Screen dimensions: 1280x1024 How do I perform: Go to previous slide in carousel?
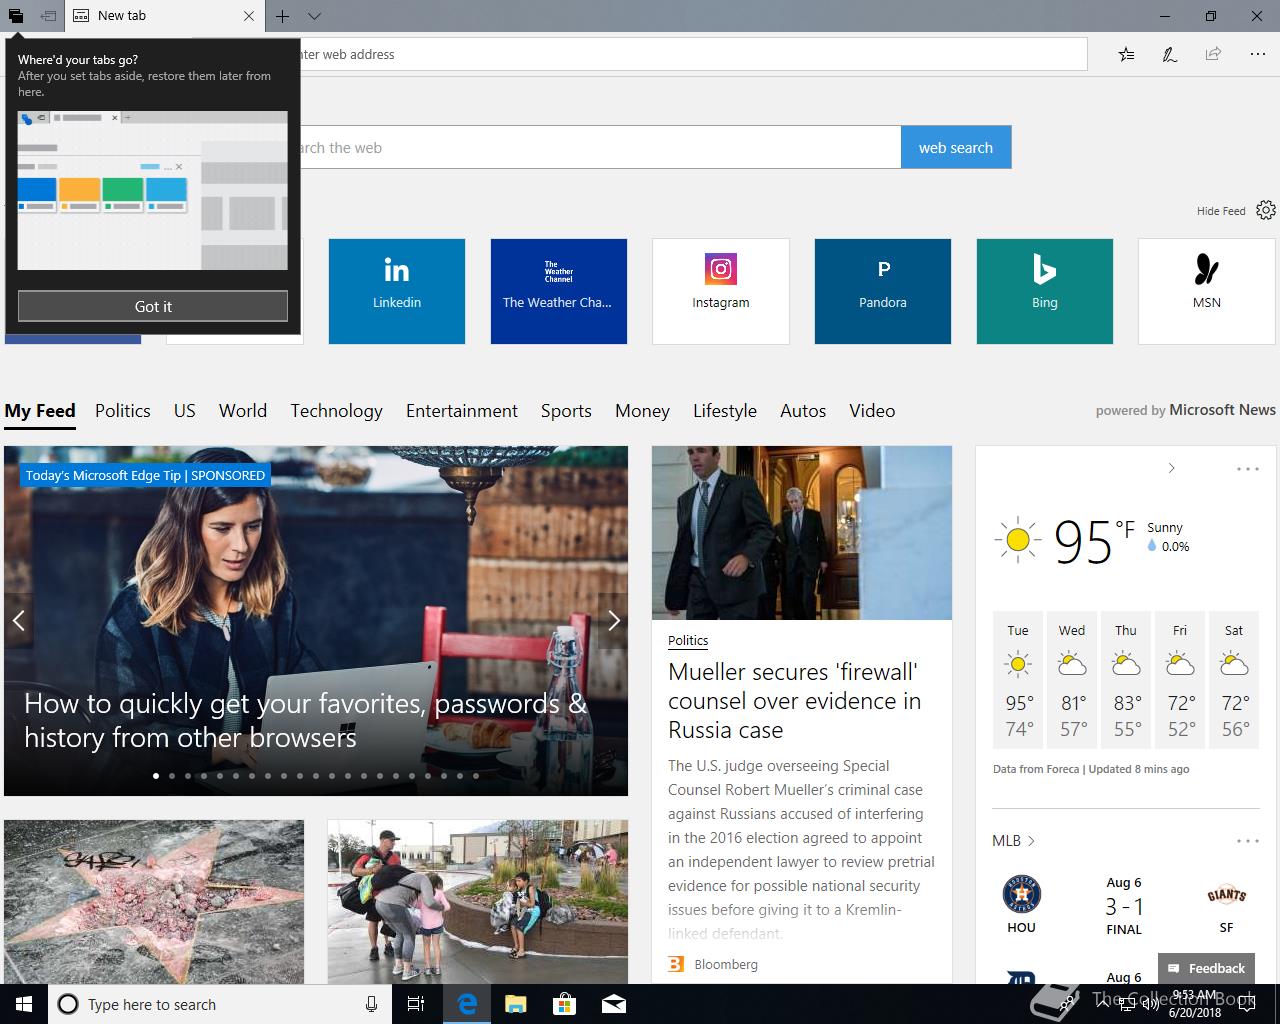click(19, 621)
